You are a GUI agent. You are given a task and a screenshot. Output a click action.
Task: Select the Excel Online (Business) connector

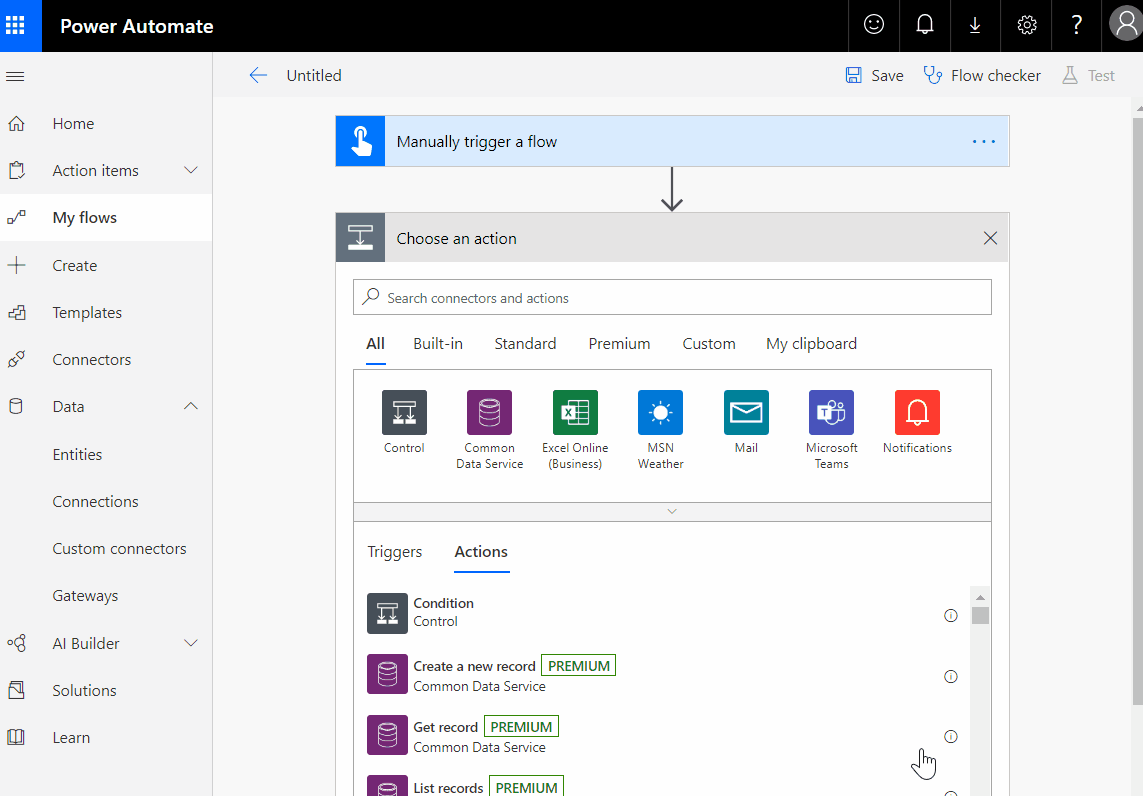pos(575,413)
